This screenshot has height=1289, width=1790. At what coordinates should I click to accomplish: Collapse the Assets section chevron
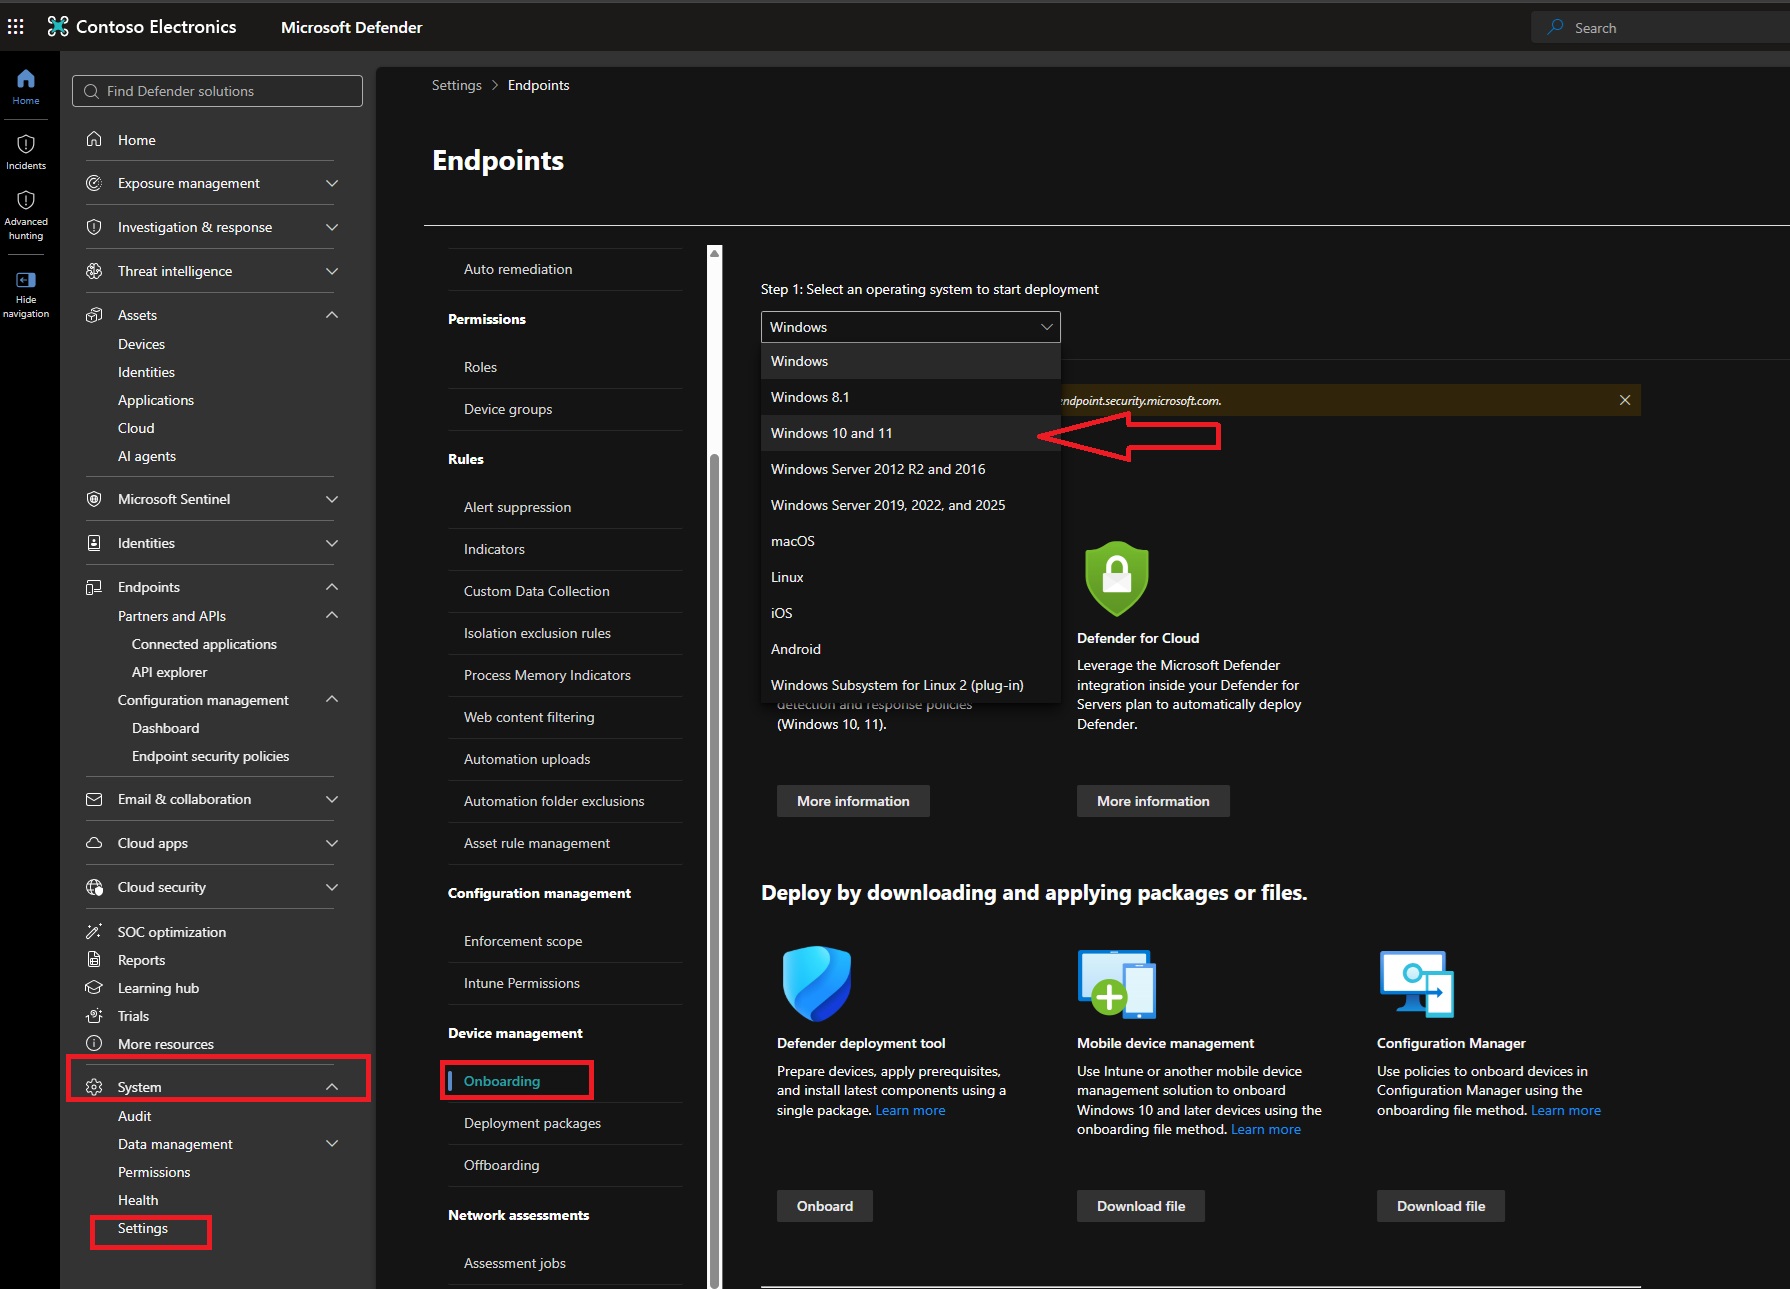(x=332, y=315)
